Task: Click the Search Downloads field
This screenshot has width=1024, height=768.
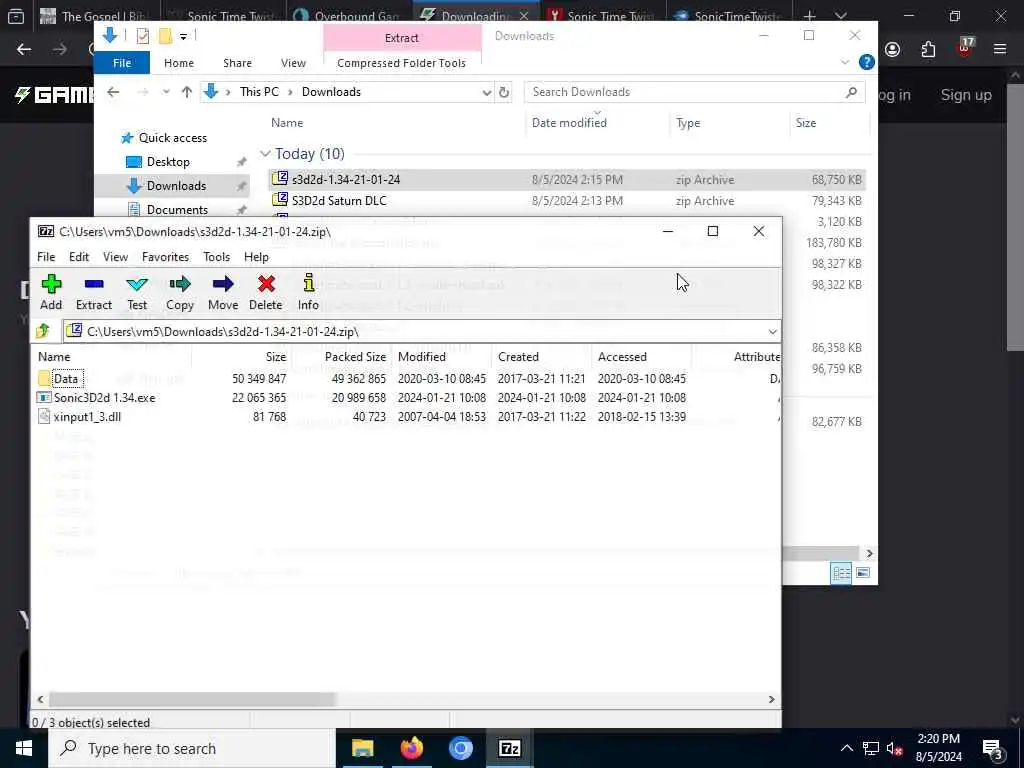Action: point(694,92)
